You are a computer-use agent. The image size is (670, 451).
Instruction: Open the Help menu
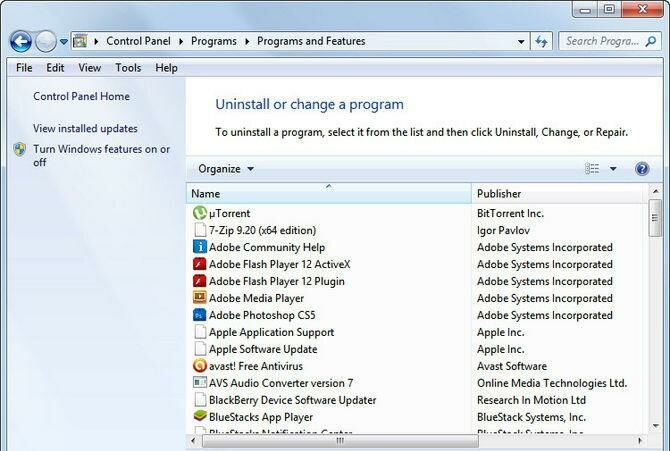point(166,68)
